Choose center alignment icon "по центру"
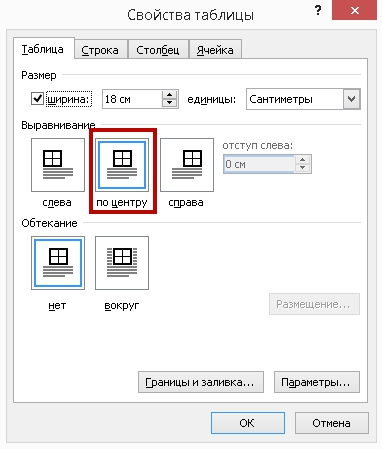 coord(122,165)
